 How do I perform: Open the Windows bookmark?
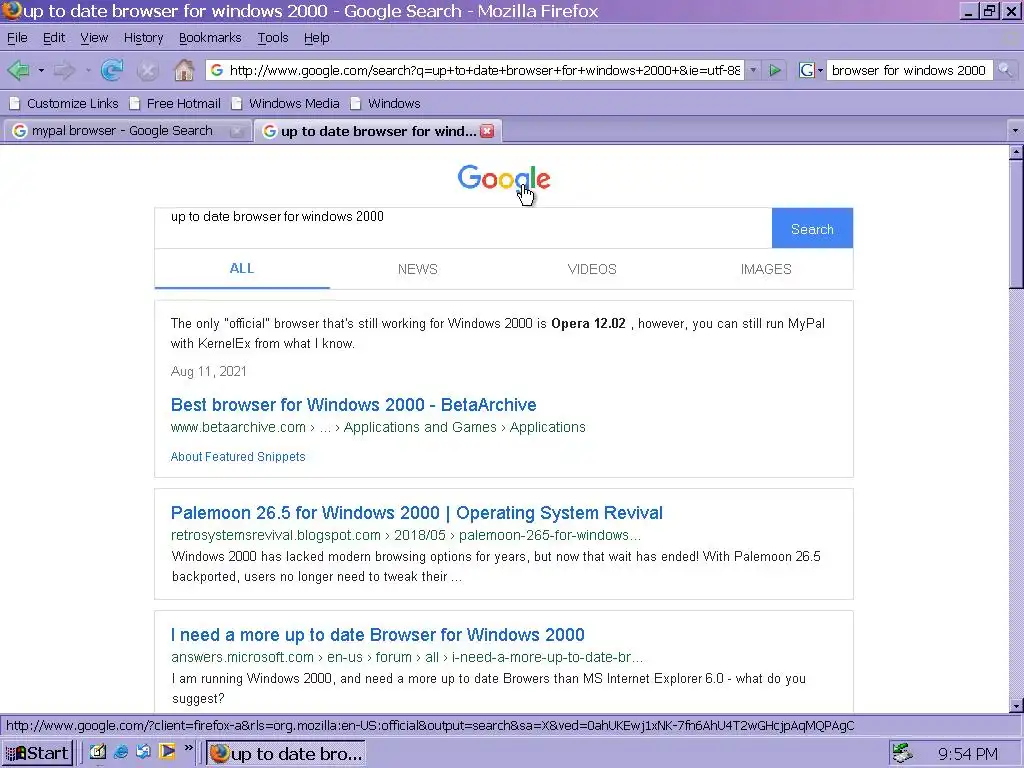[385, 103]
